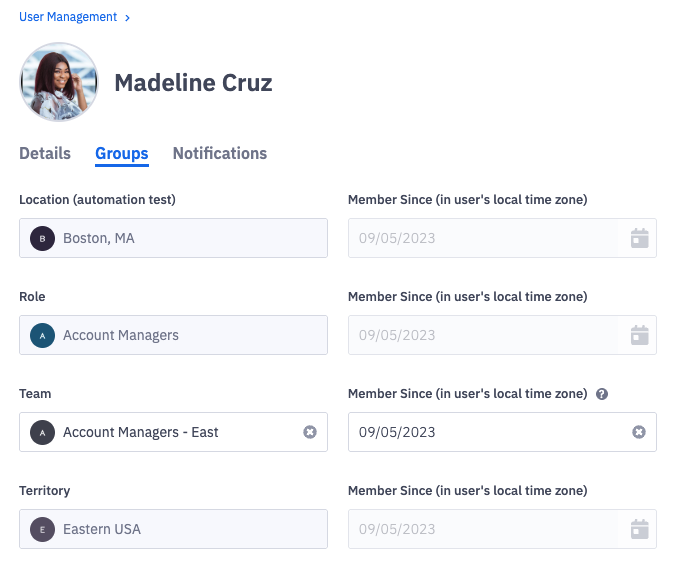Open the Notifications tab
The width and height of the screenshot is (680, 563).
(x=220, y=153)
